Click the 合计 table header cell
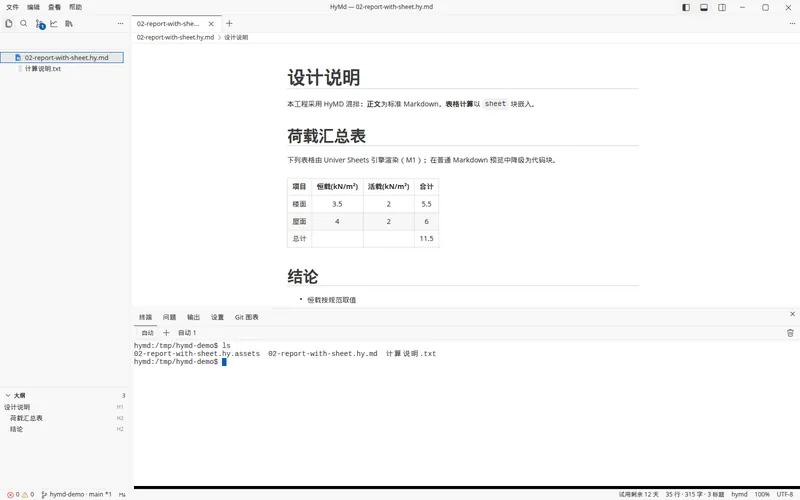The image size is (800, 500). tap(427, 187)
